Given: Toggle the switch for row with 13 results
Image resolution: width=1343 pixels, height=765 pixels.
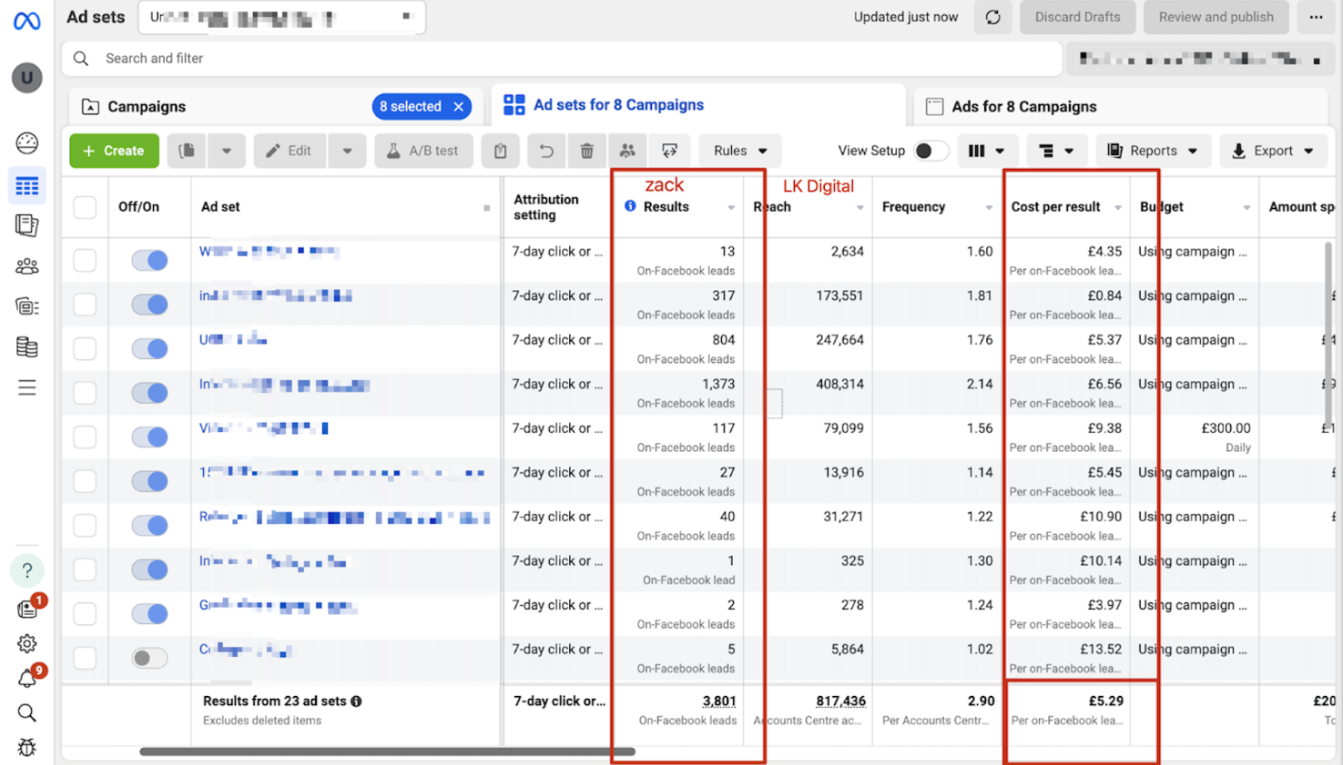Looking at the screenshot, I should 150,260.
